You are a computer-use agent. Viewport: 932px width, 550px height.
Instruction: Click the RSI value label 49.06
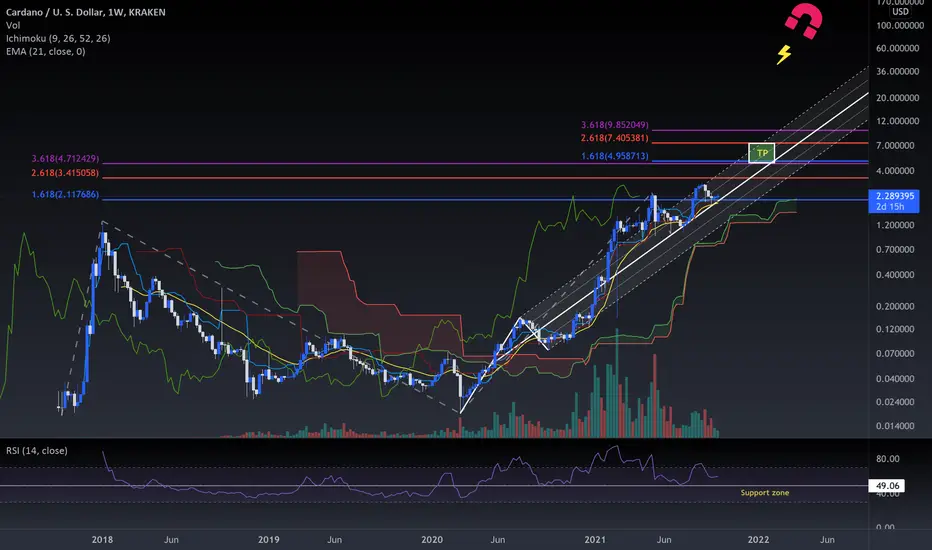pyautogui.click(x=887, y=486)
